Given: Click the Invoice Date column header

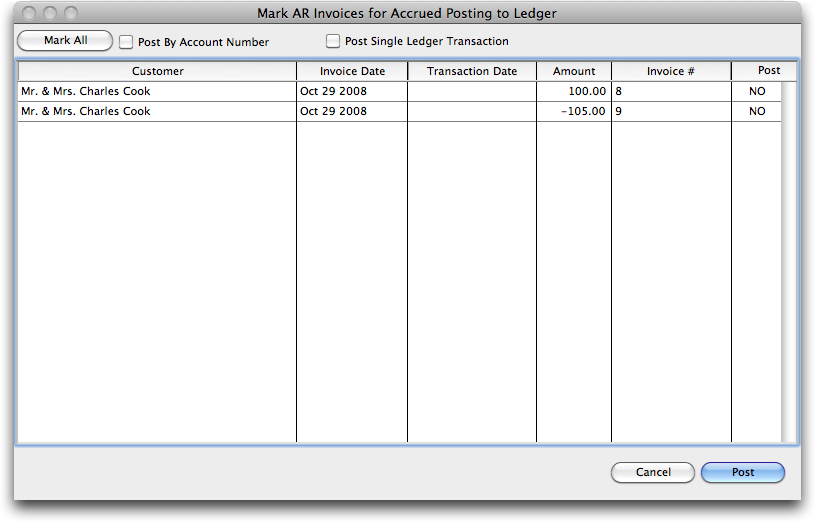Looking at the screenshot, I should tap(352, 71).
